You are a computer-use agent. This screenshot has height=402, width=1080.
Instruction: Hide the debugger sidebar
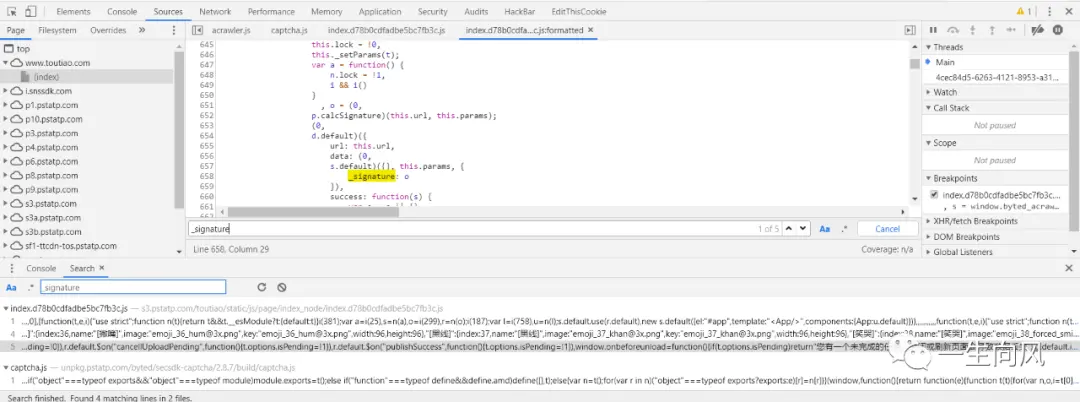coord(909,30)
